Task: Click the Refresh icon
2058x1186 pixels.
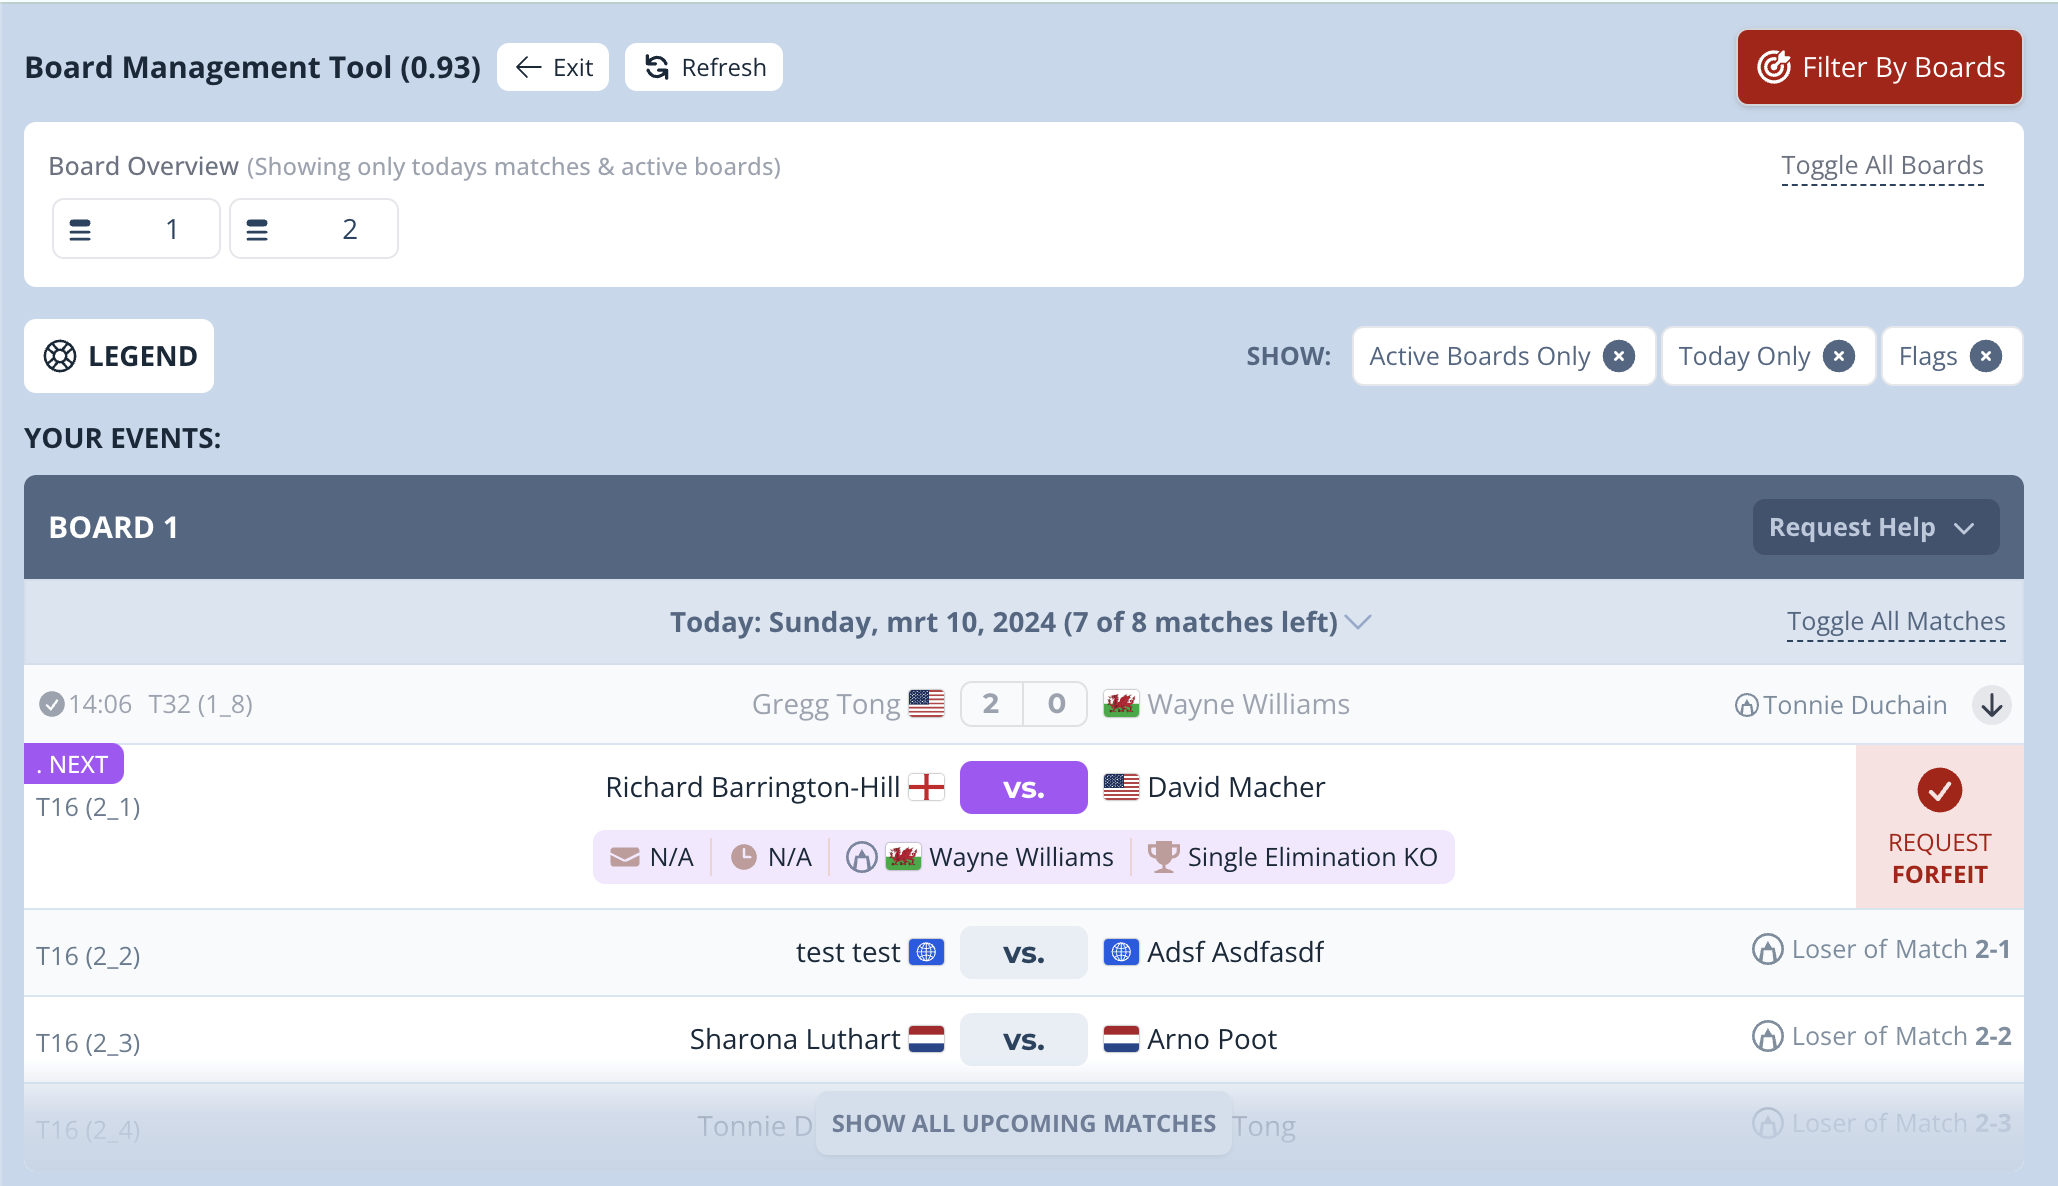Action: pos(655,67)
